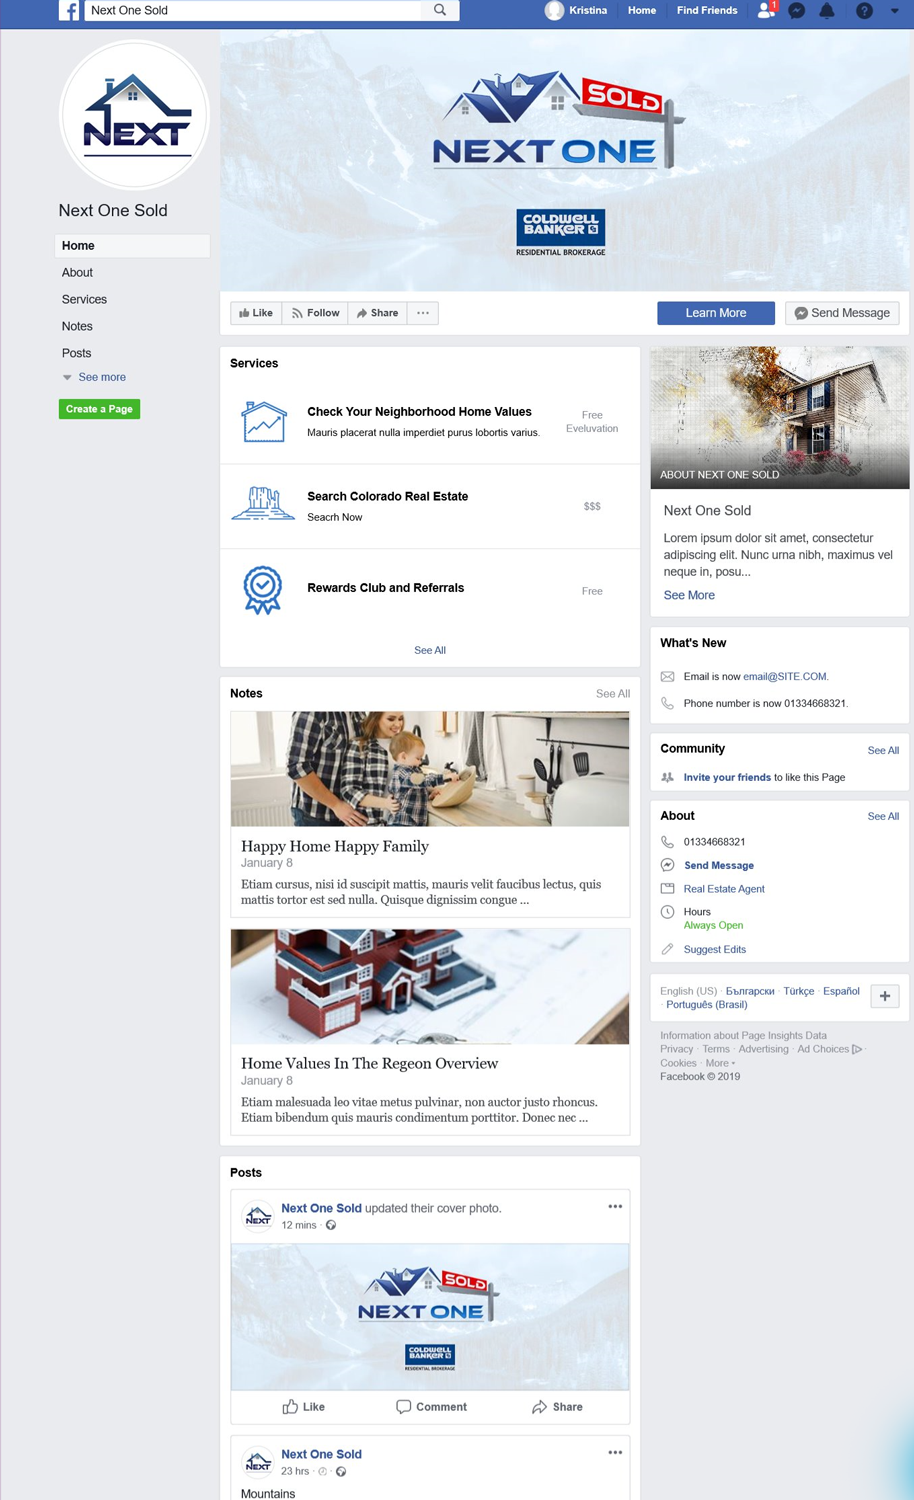The height and width of the screenshot is (1500, 914).
Task: Select Posts in page sidebar
Action: (x=76, y=354)
